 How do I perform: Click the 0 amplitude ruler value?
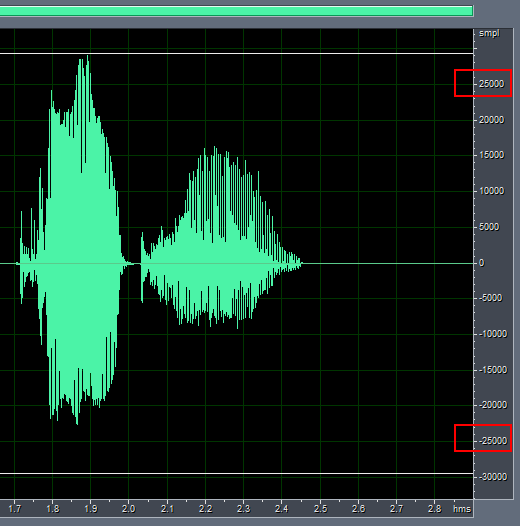[481, 263]
